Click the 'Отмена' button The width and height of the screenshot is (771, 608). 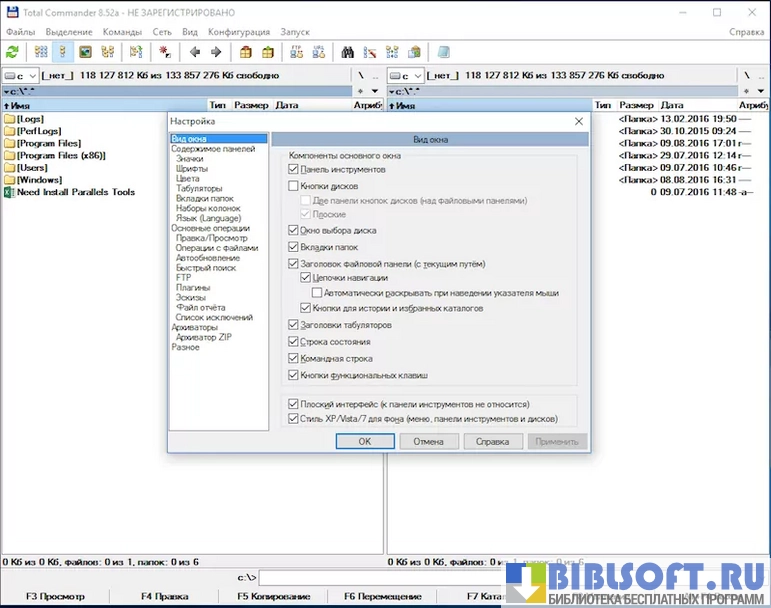(x=428, y=441)
